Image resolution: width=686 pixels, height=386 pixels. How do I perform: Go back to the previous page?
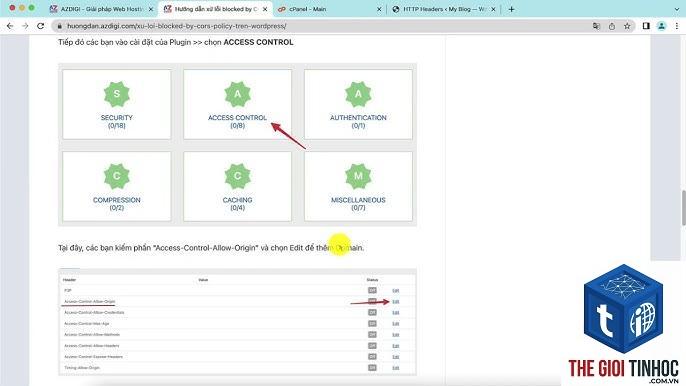point(10,26)
